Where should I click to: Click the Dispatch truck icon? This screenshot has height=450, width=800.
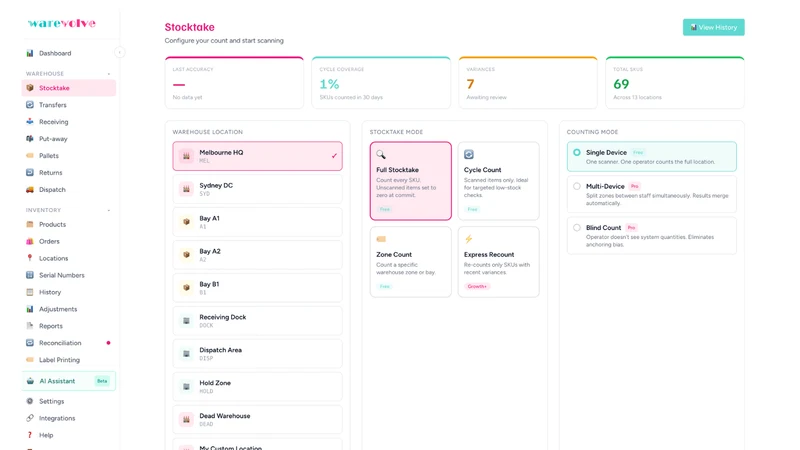pos(30,189)
